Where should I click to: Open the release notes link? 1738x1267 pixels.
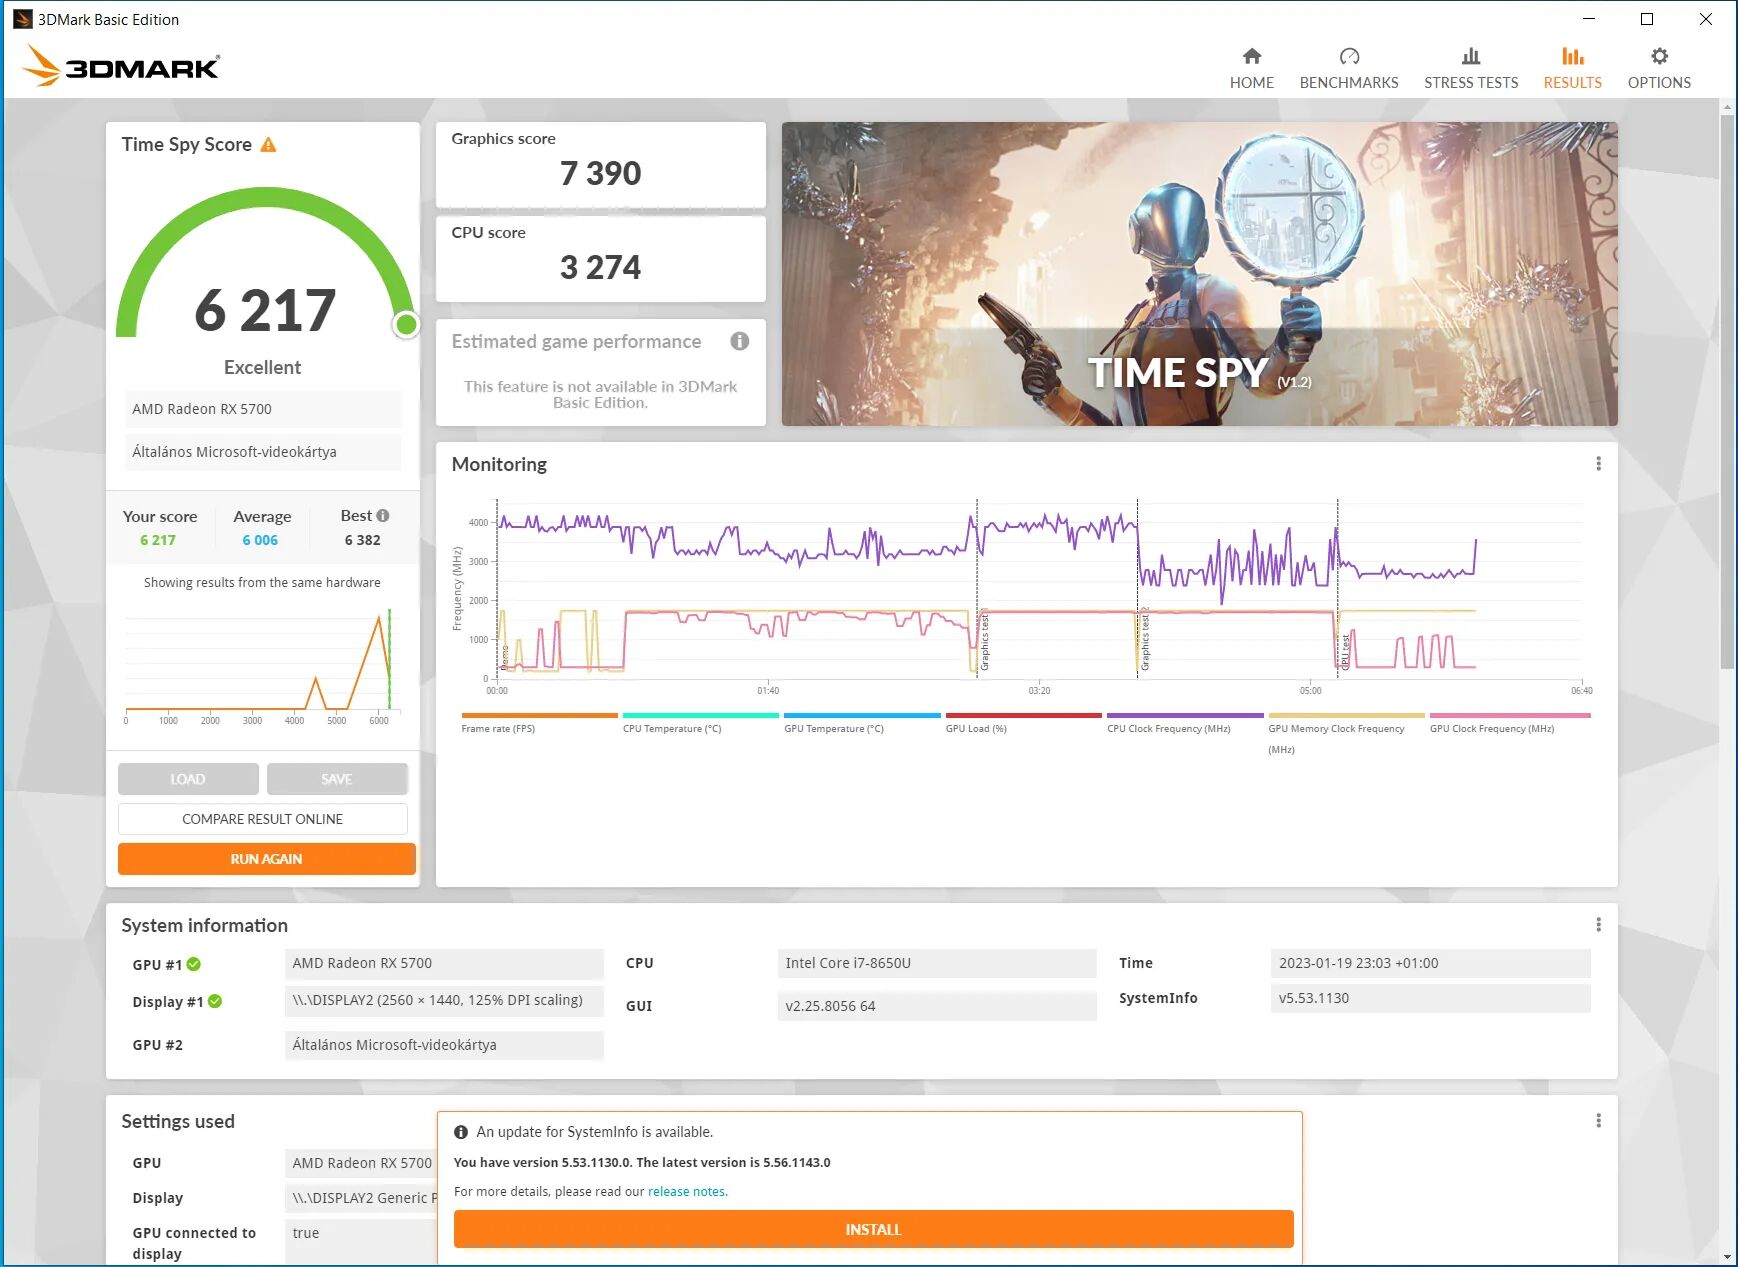coord(686,1192)
